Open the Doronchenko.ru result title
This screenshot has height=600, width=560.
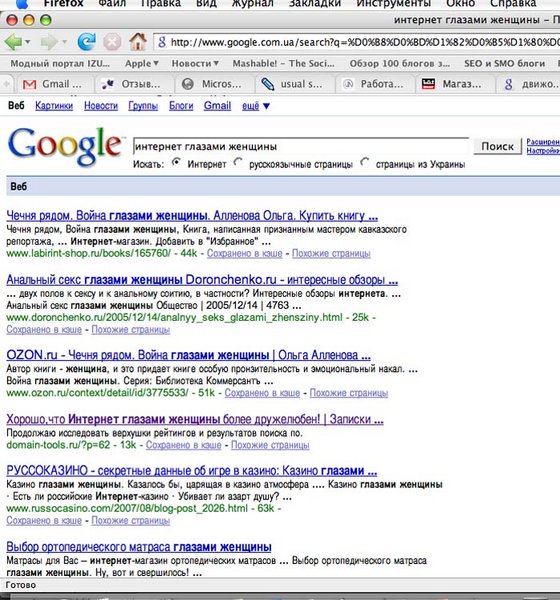[202, 280]
